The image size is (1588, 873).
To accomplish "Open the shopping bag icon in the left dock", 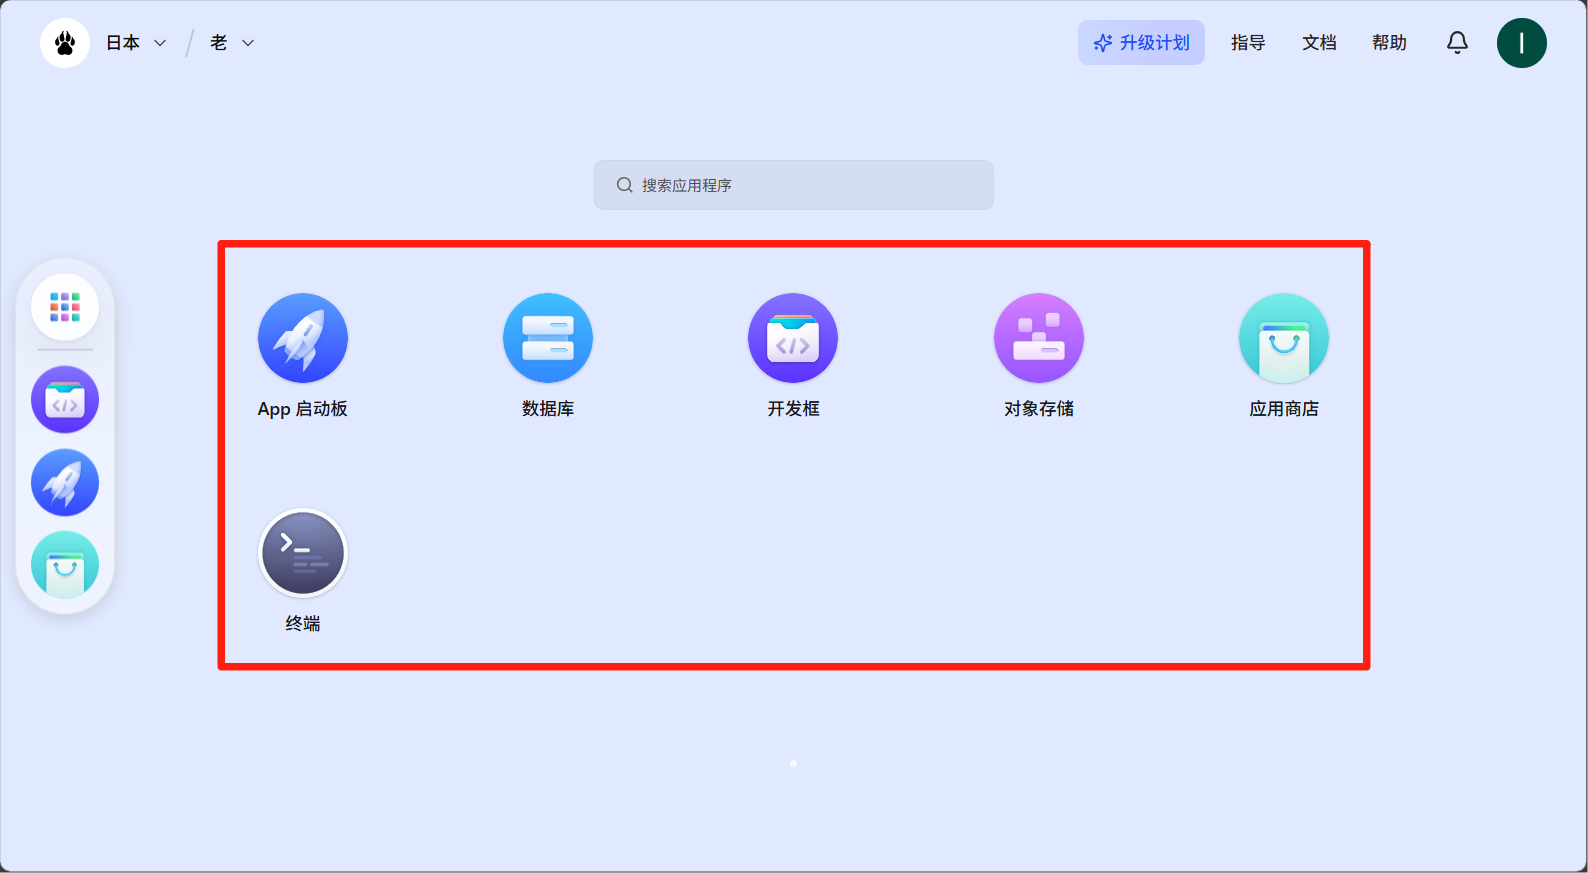I will pyautogui.click(x=65, y=565).
